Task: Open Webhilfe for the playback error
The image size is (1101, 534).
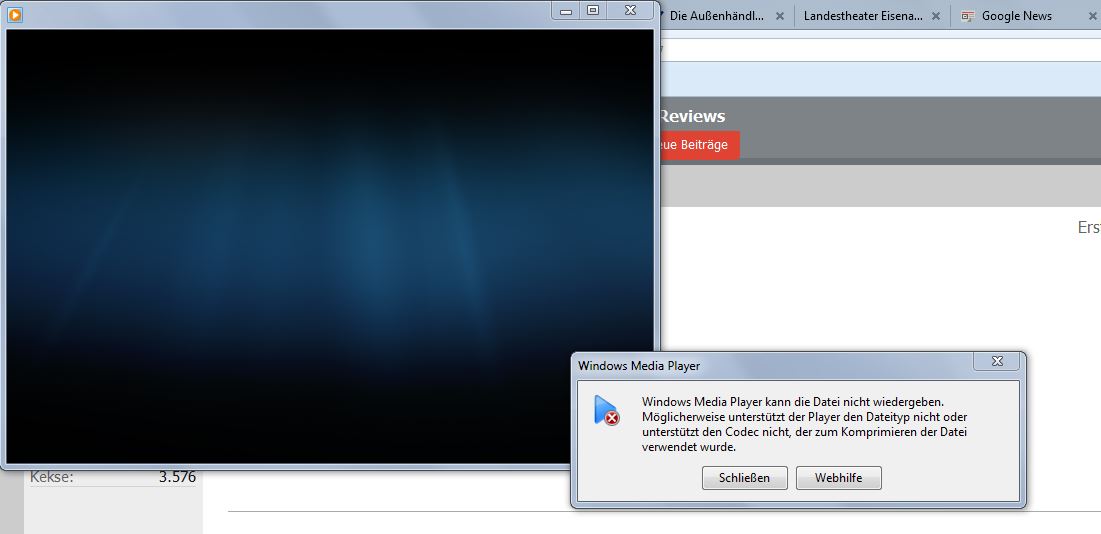Action: [838, 478]
